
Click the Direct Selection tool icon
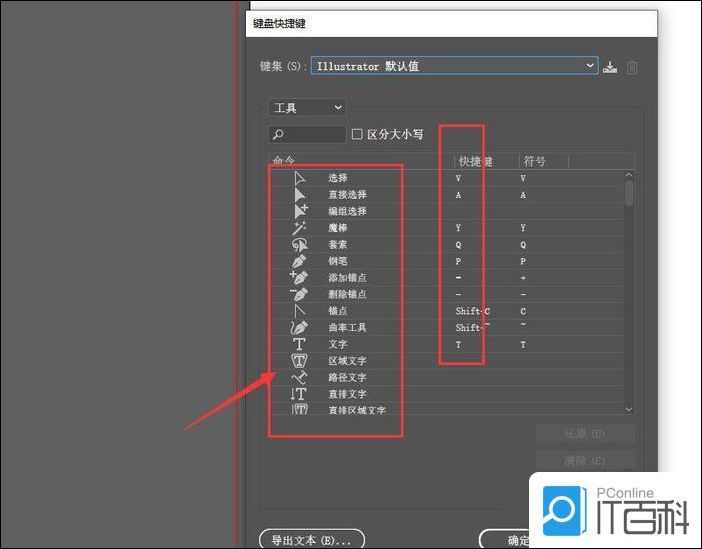[x=300, y=195]
